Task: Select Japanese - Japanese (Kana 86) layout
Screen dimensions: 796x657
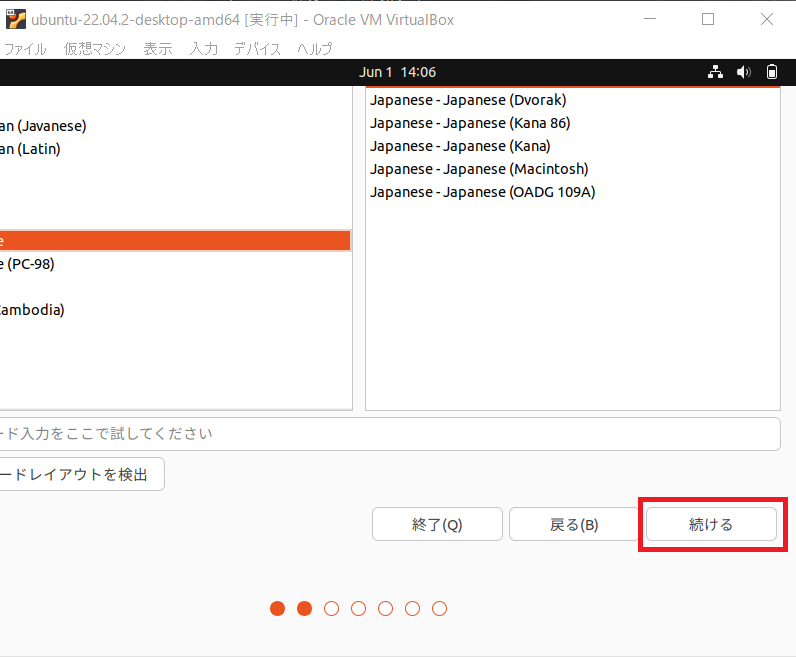Action: [573, 123]
